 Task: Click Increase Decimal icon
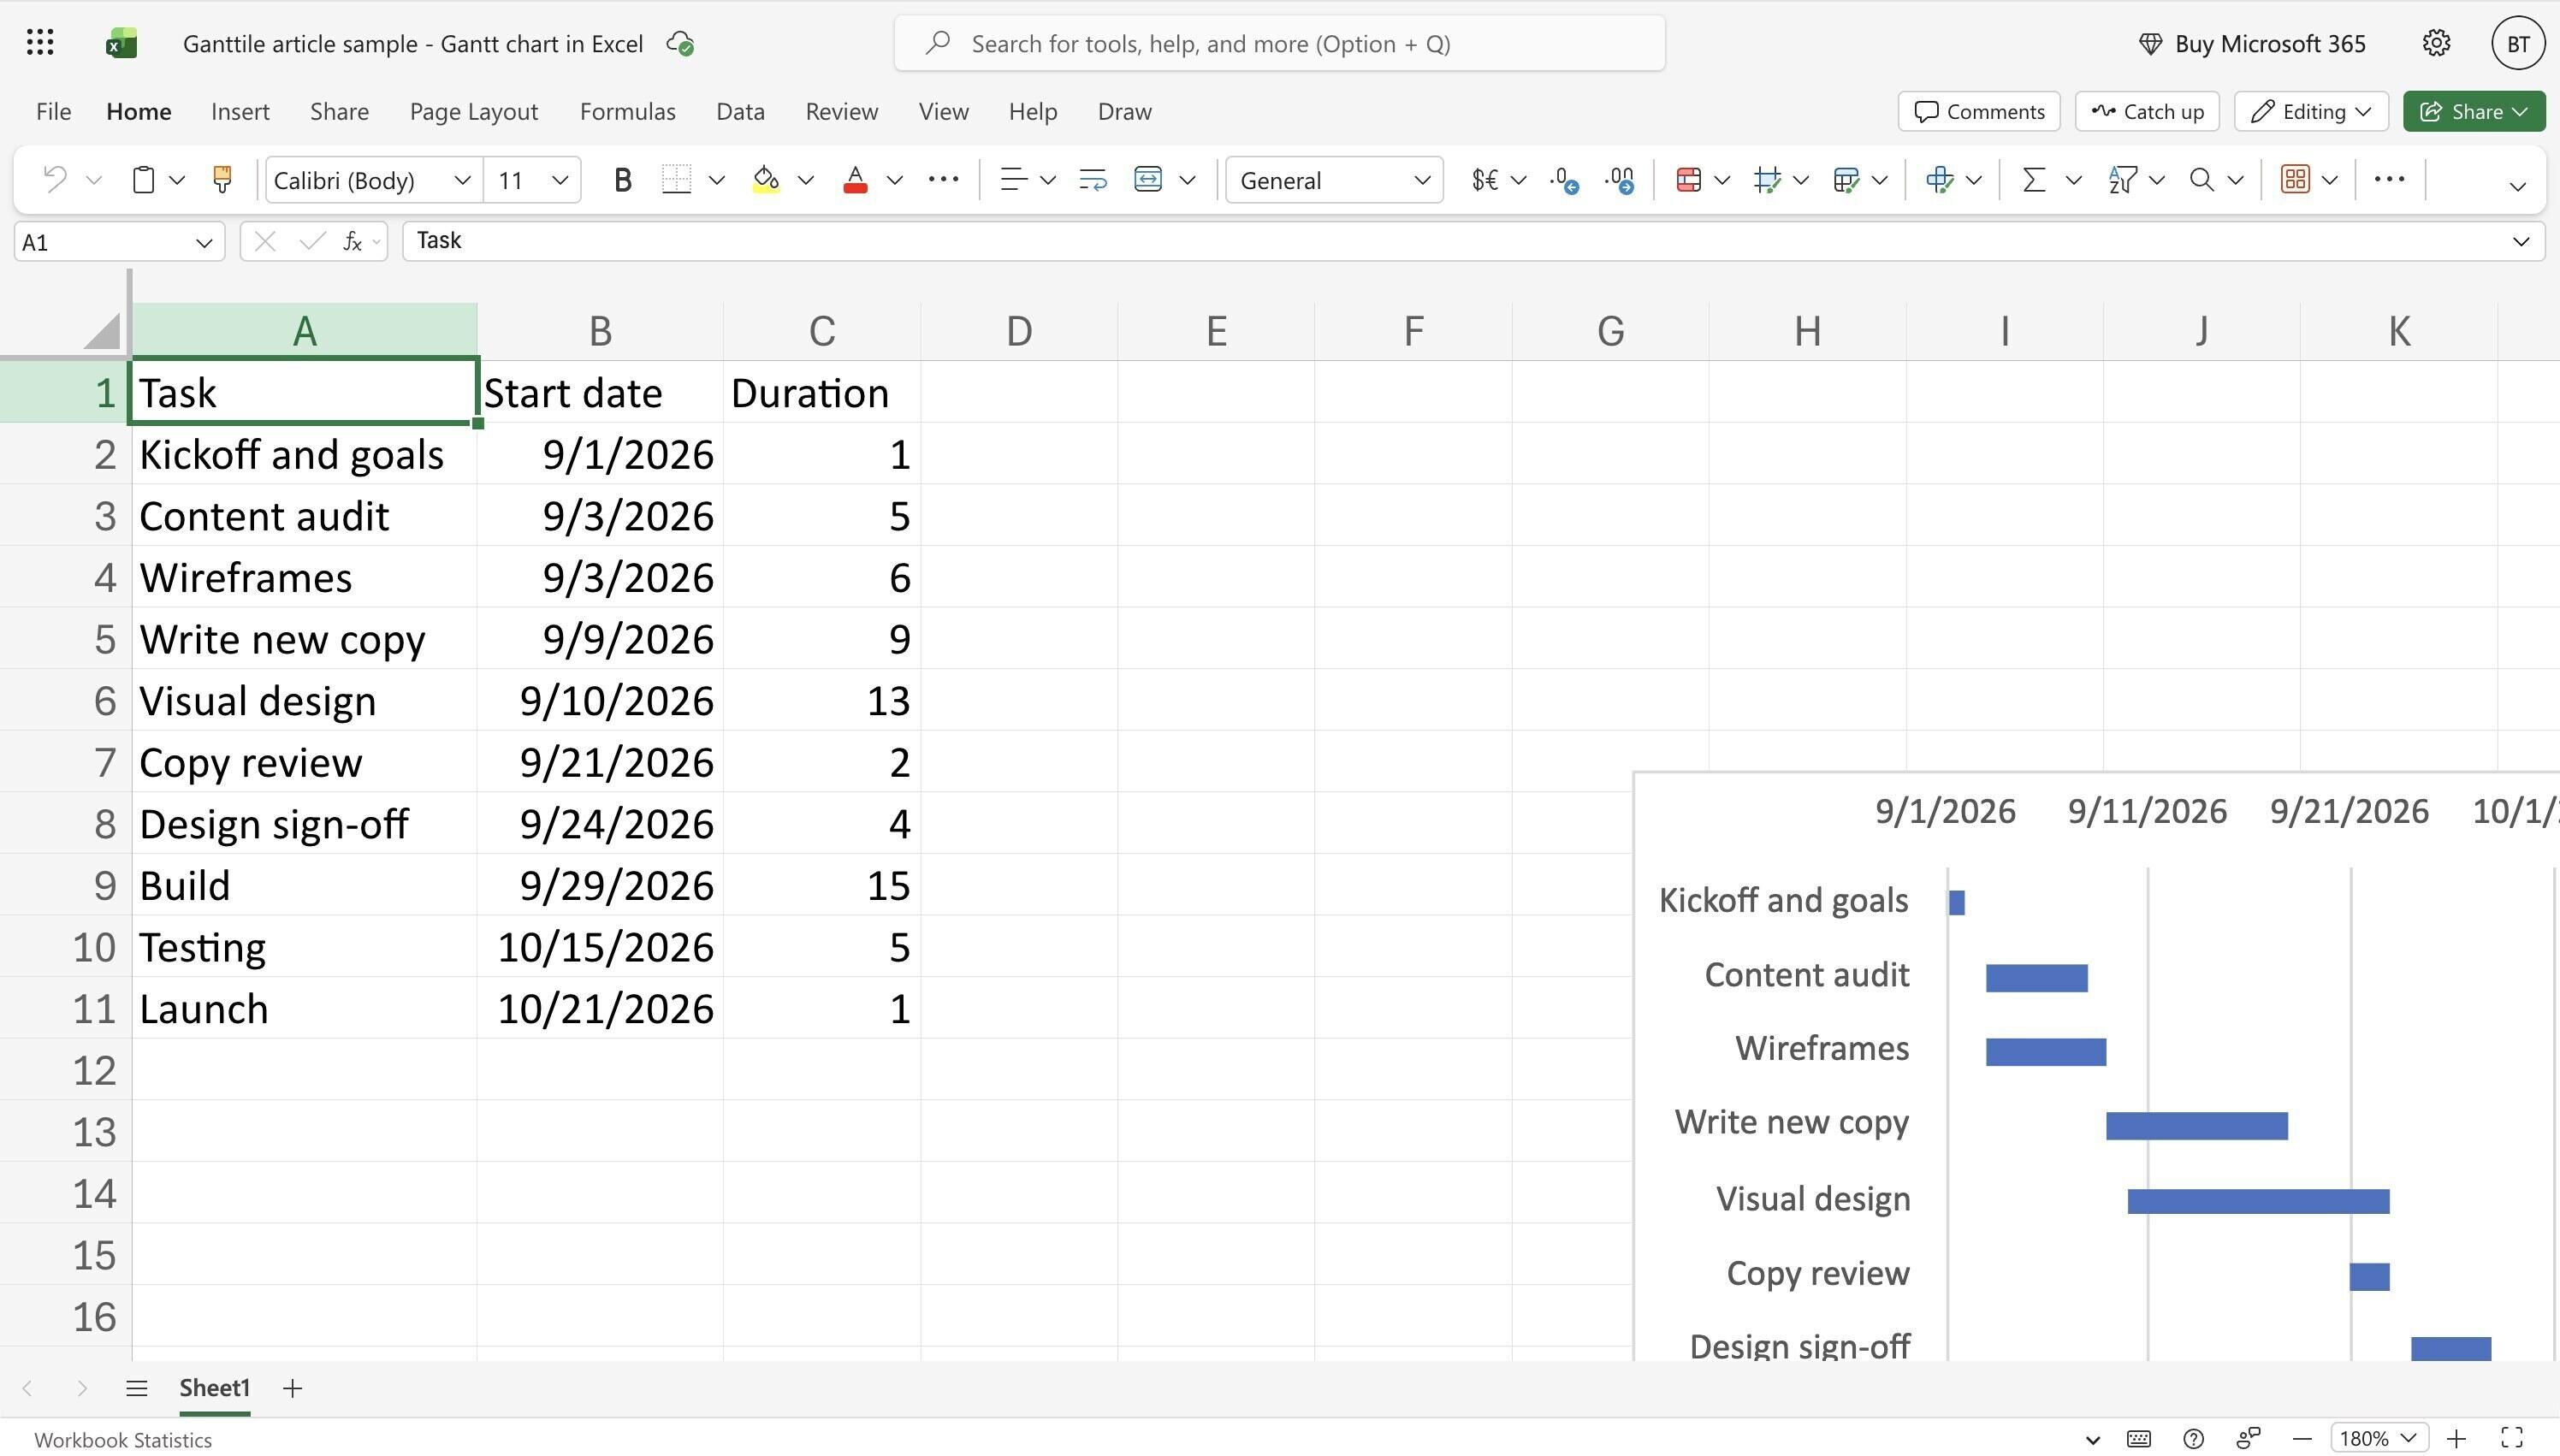(x=1619, y=180)
